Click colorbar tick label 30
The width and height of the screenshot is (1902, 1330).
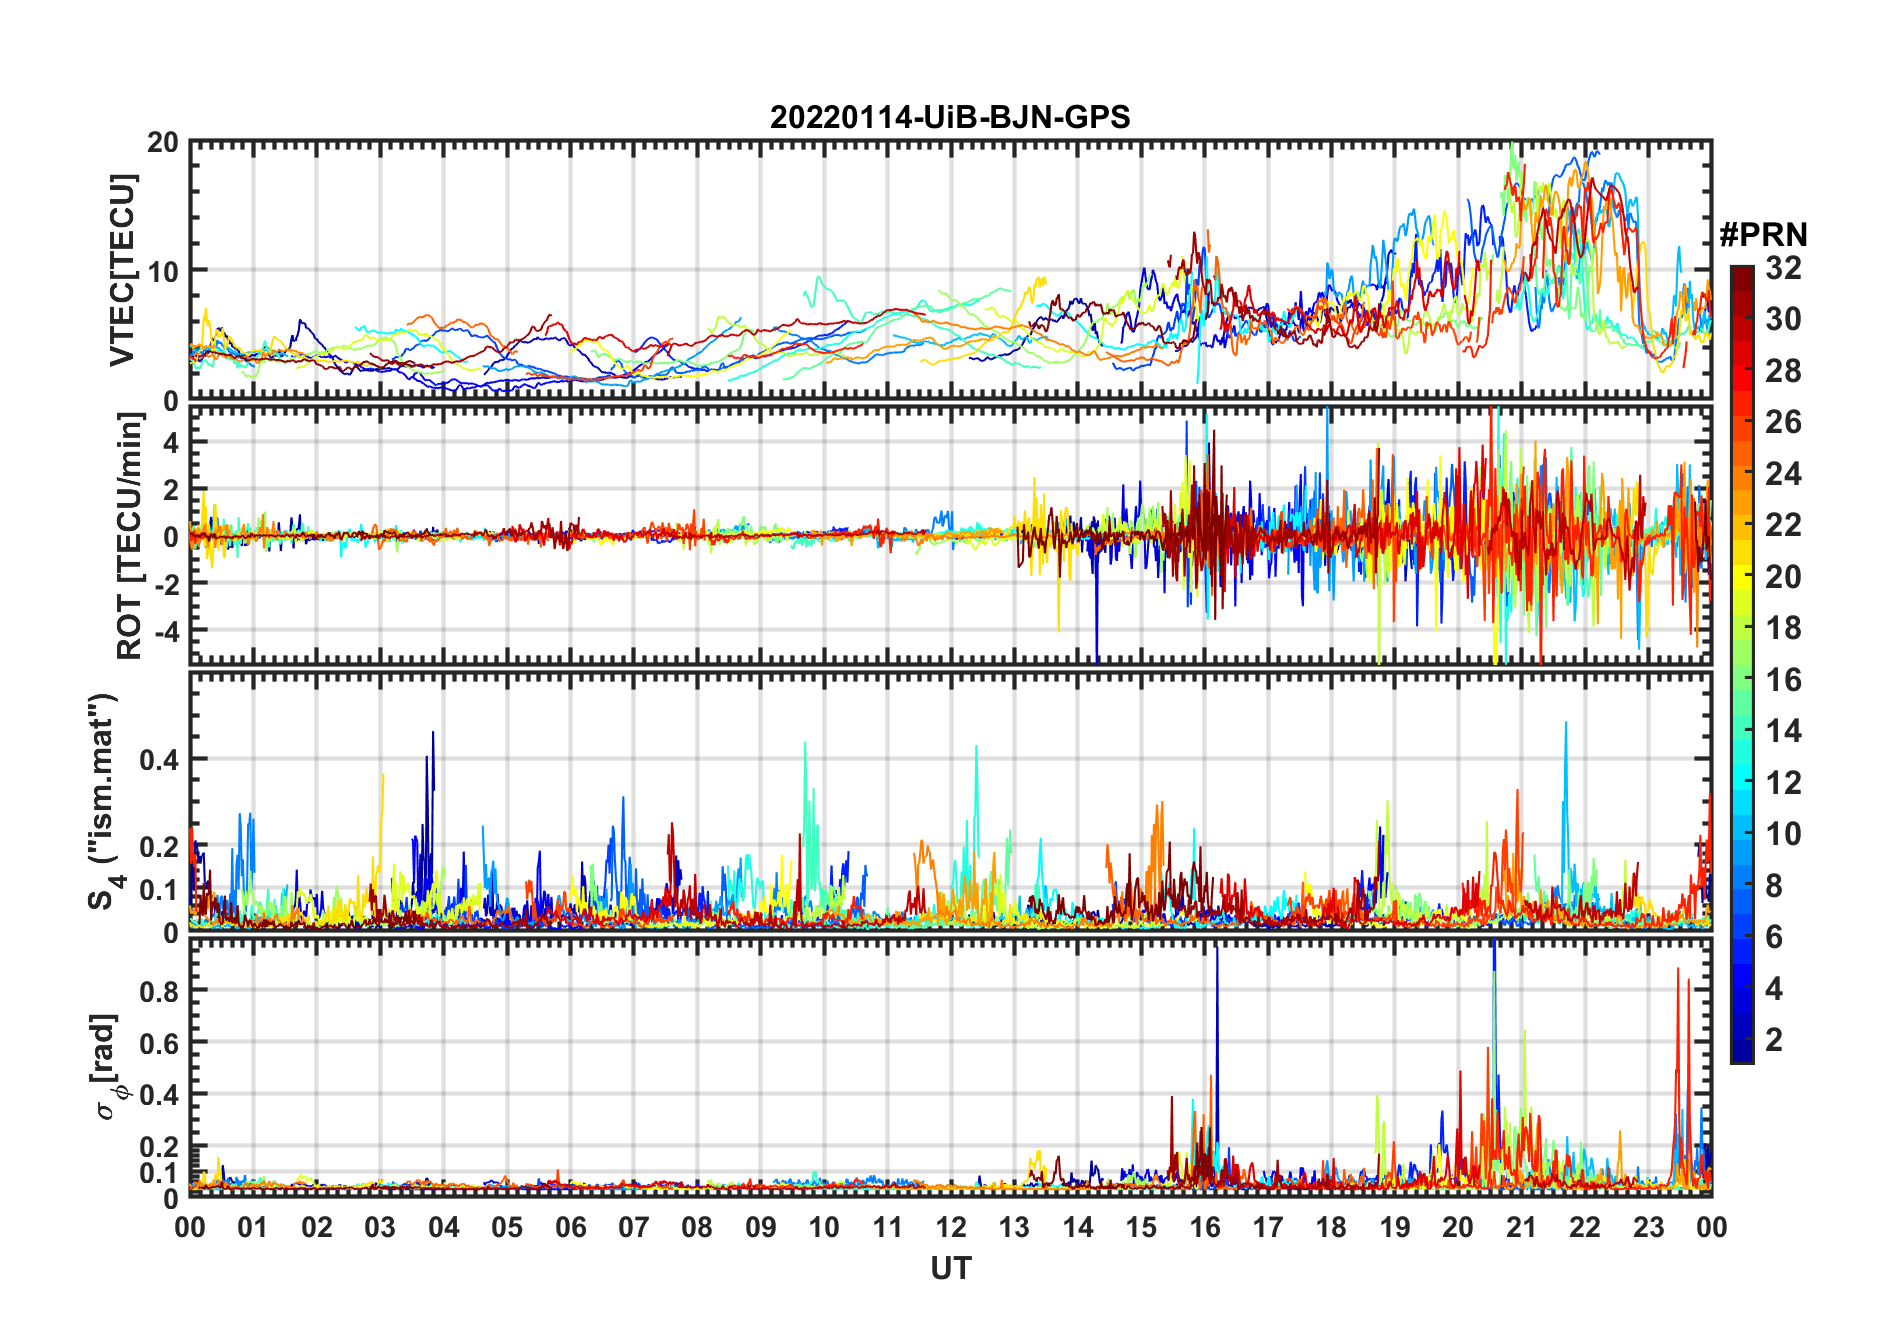point(1783,319)
